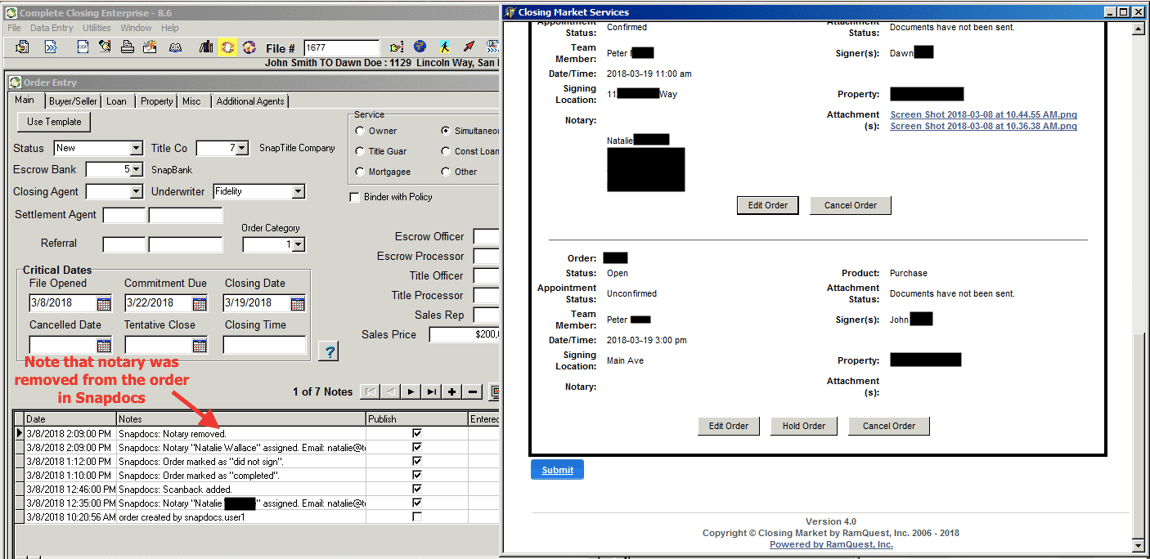Open the Window menu
Image resolution: width=1150 pixels, height=559 pixels.
coord(136,28)
